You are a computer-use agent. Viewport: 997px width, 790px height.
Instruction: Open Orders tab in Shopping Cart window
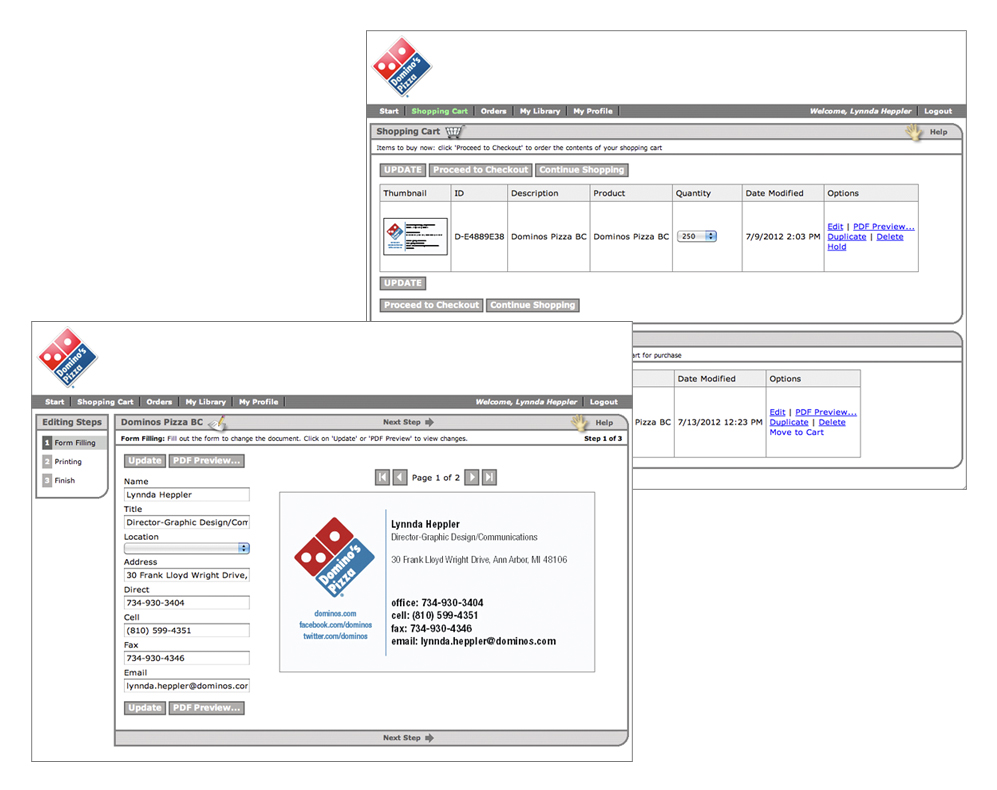[493, 111]
